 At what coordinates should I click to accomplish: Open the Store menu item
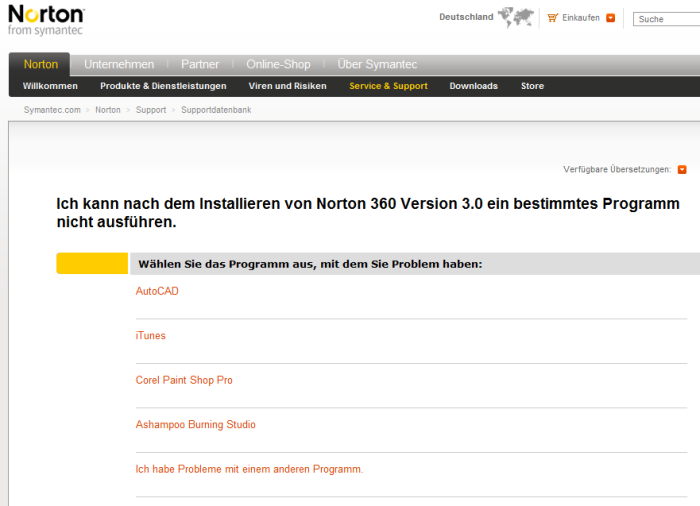tap(532, 86)
